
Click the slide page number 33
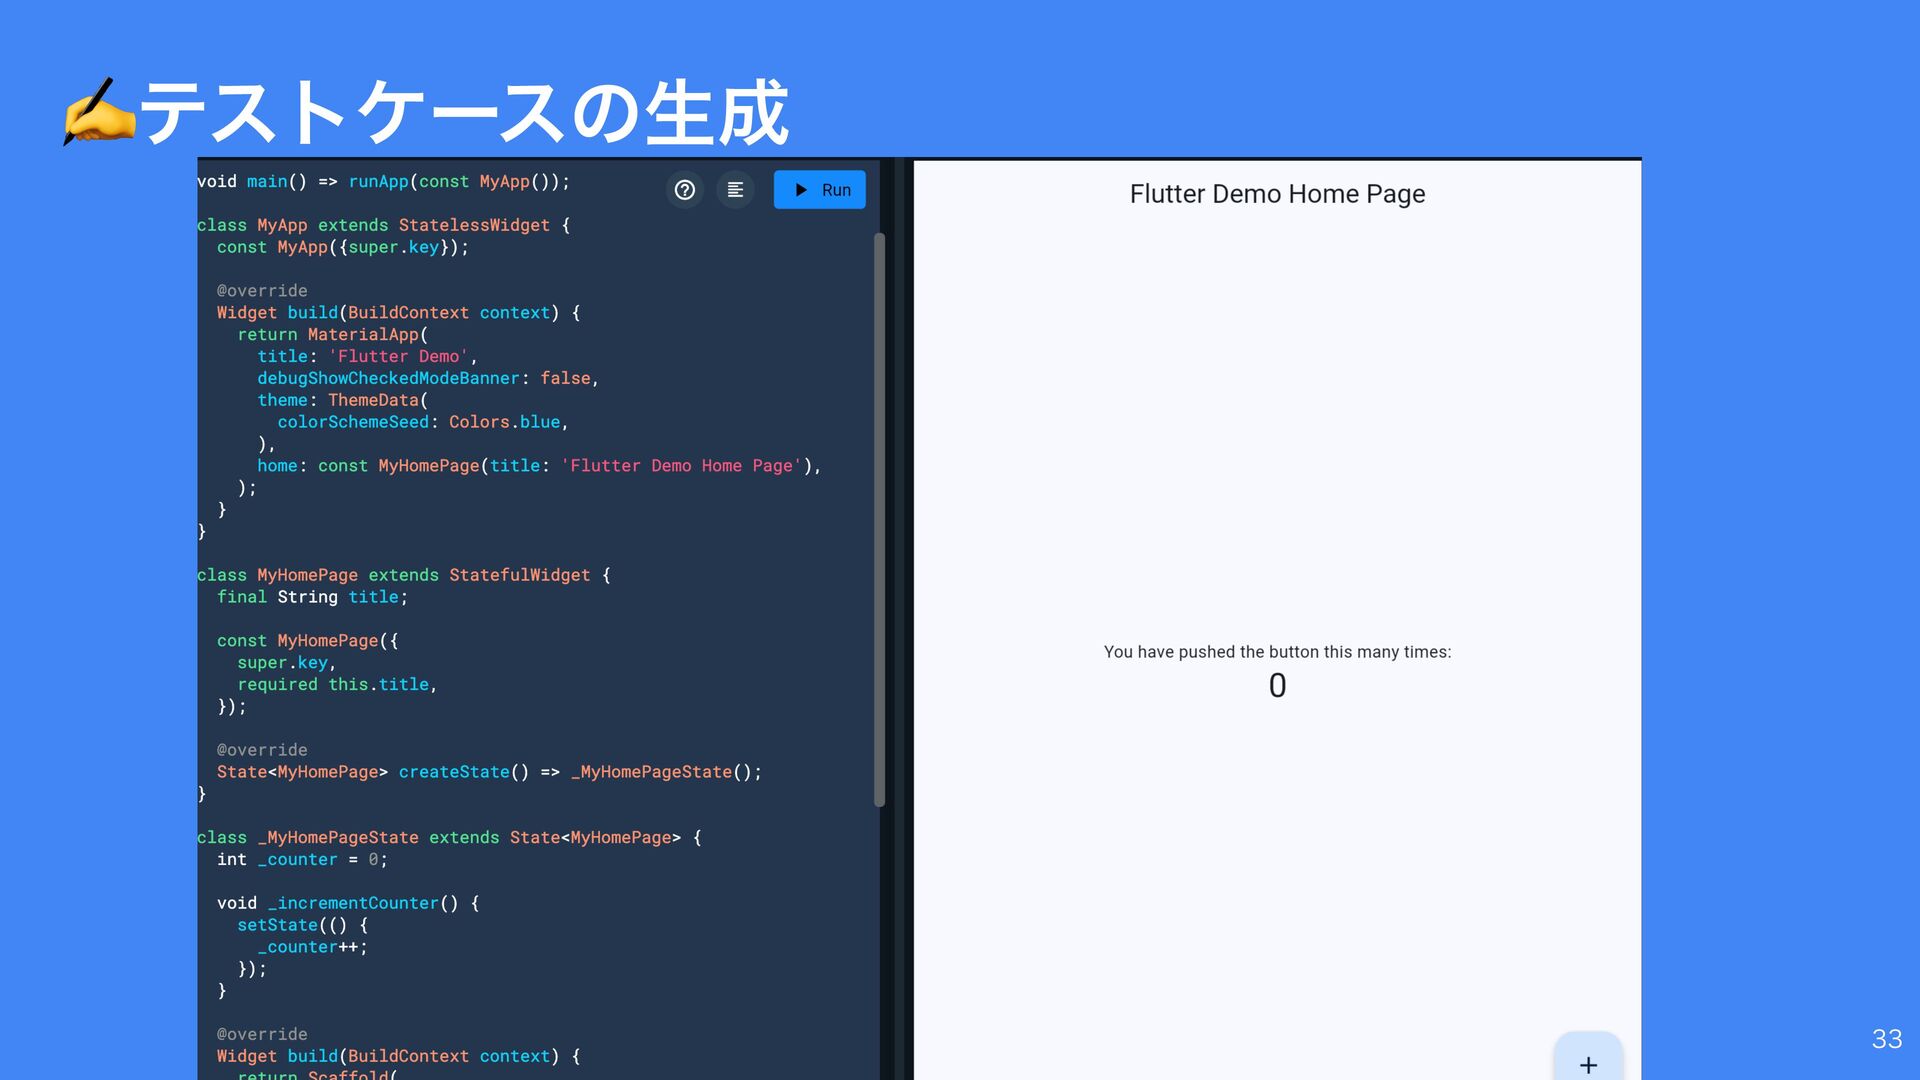1887,1039
